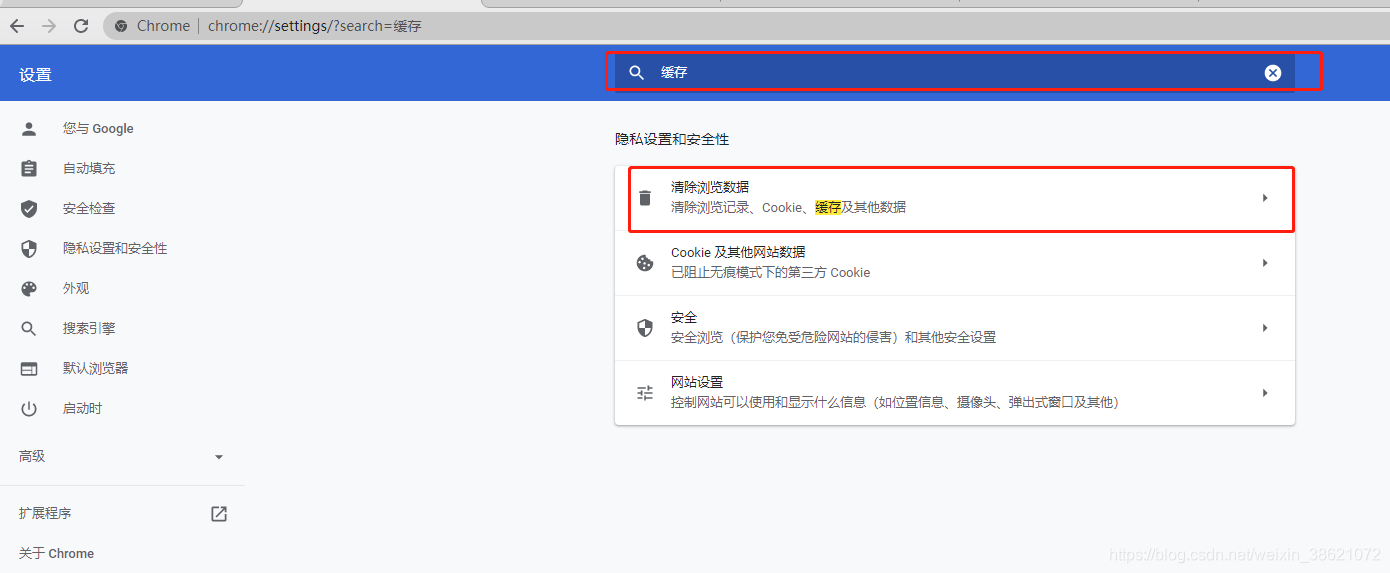
Task: Expand the 高级 section arrow
Action: click(x=219, y=457)
